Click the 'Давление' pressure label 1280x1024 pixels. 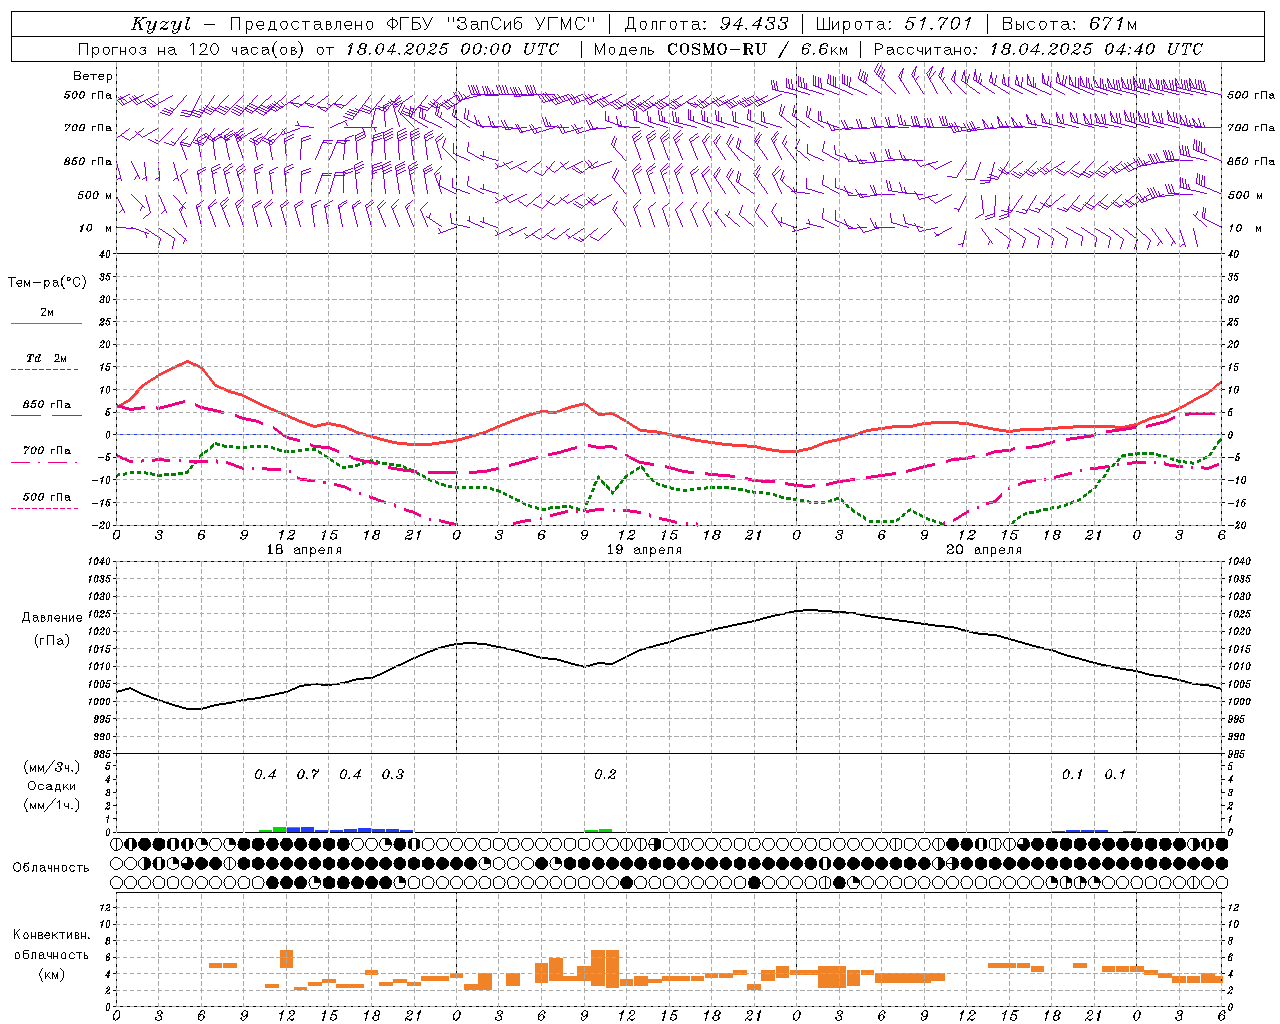[52, 618]
